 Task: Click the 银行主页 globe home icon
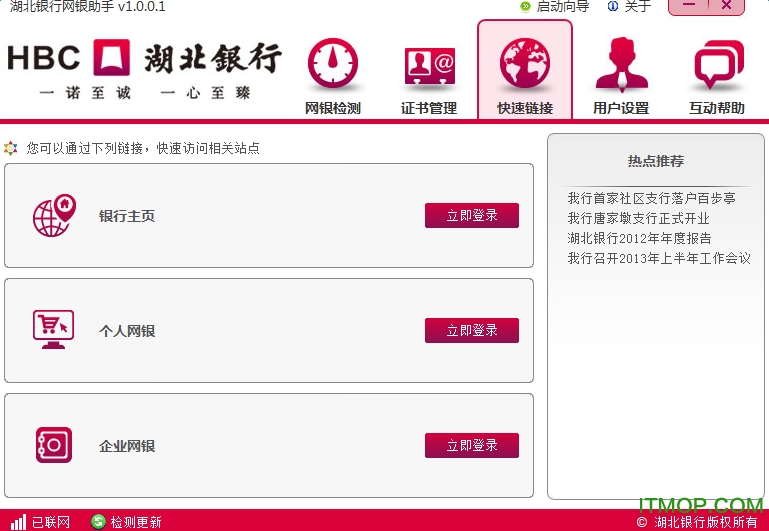pos(54,215)
